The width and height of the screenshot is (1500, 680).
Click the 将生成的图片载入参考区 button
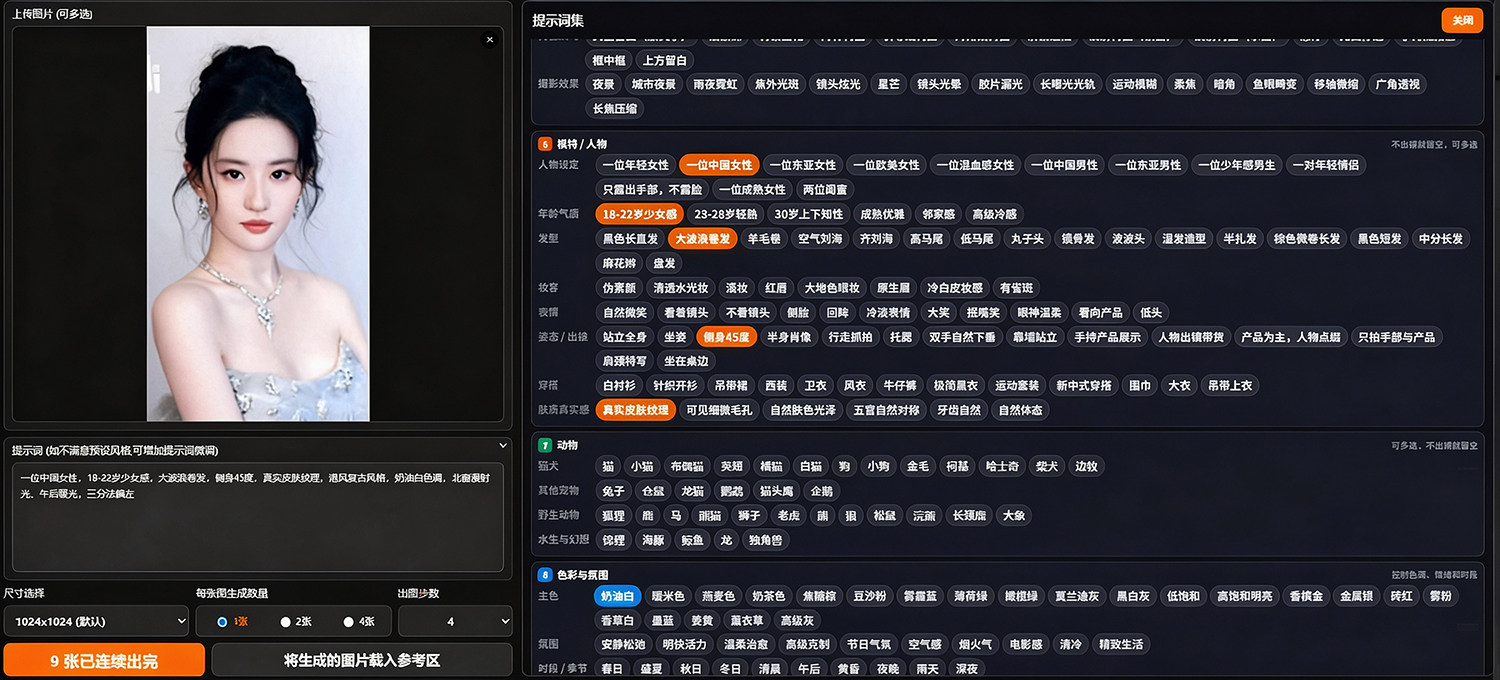362,660
